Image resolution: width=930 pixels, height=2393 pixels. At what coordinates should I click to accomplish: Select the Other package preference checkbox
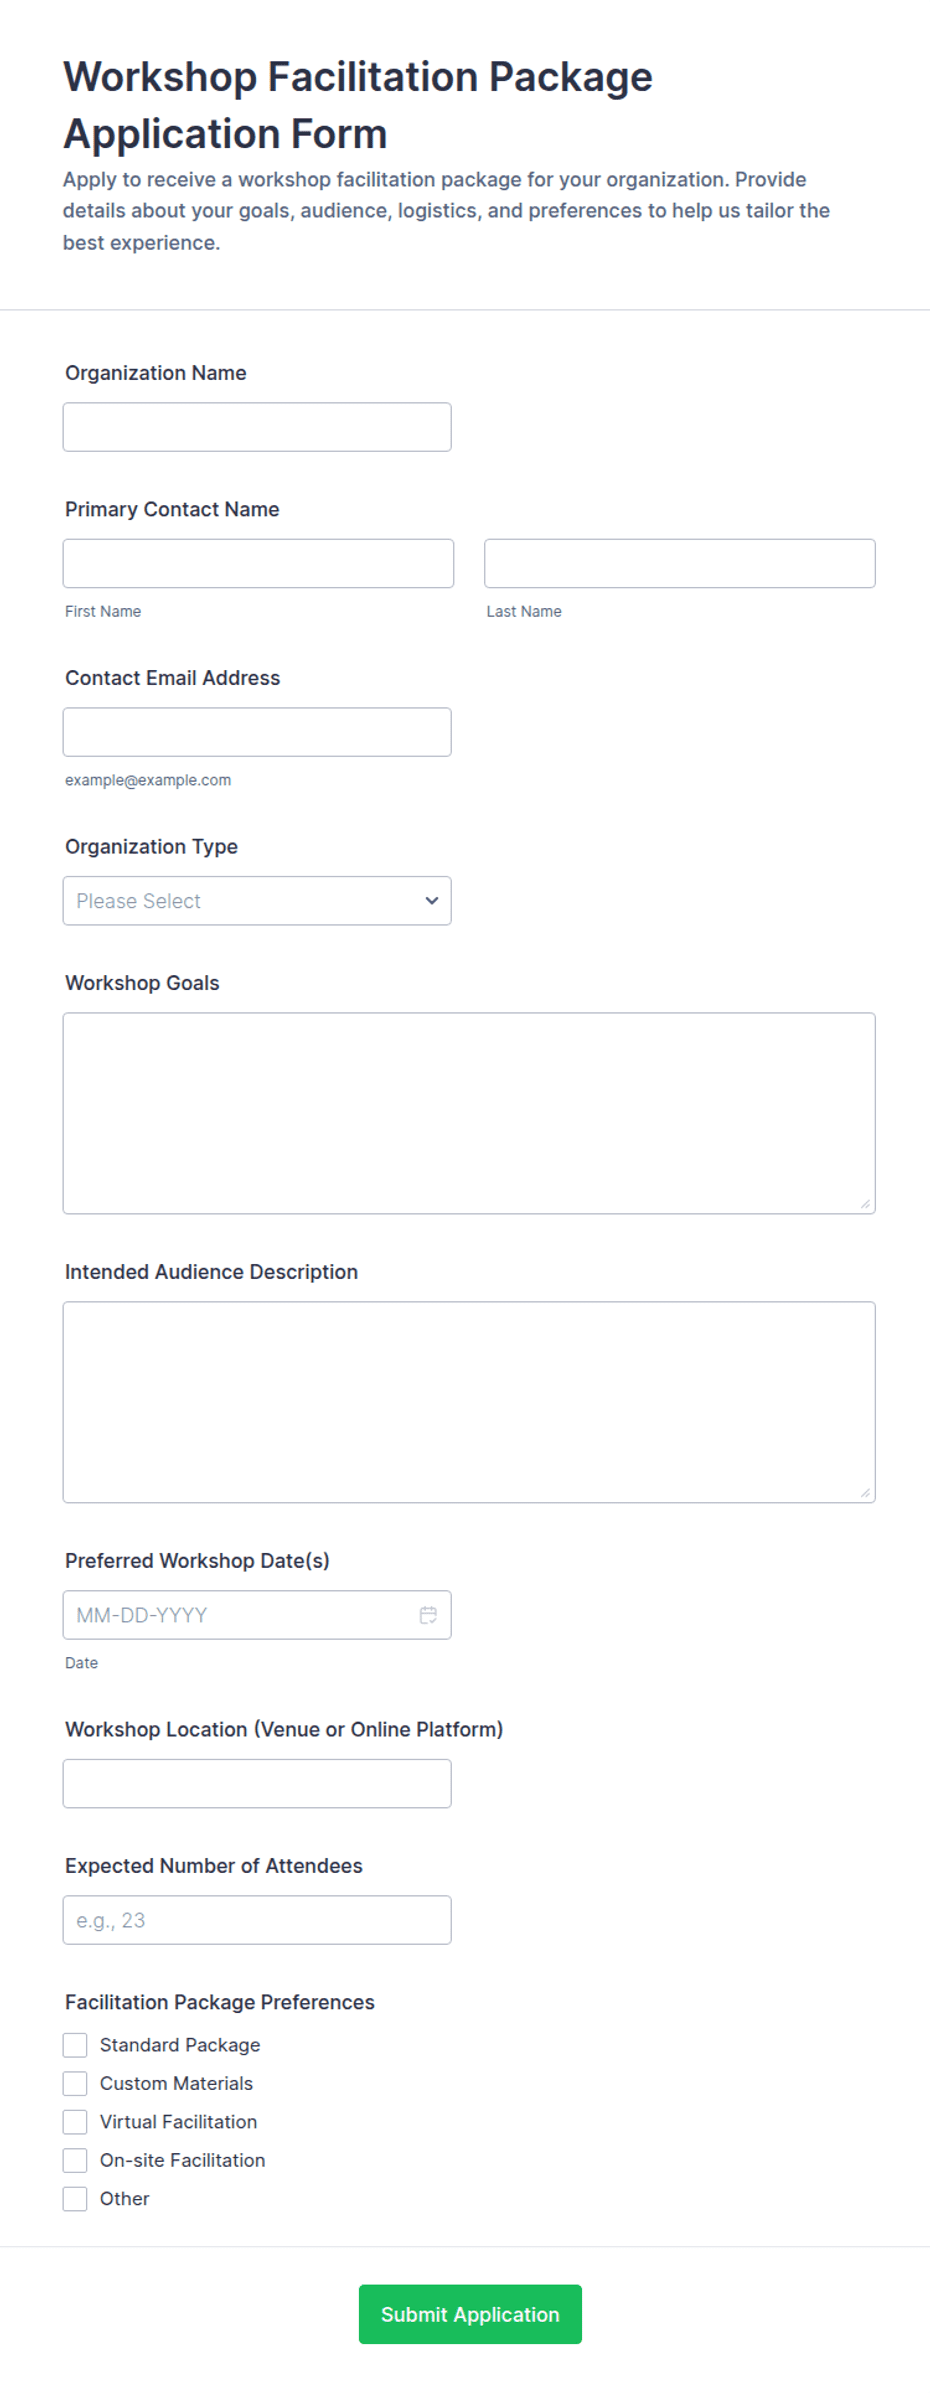click(x=75, y=2197)
